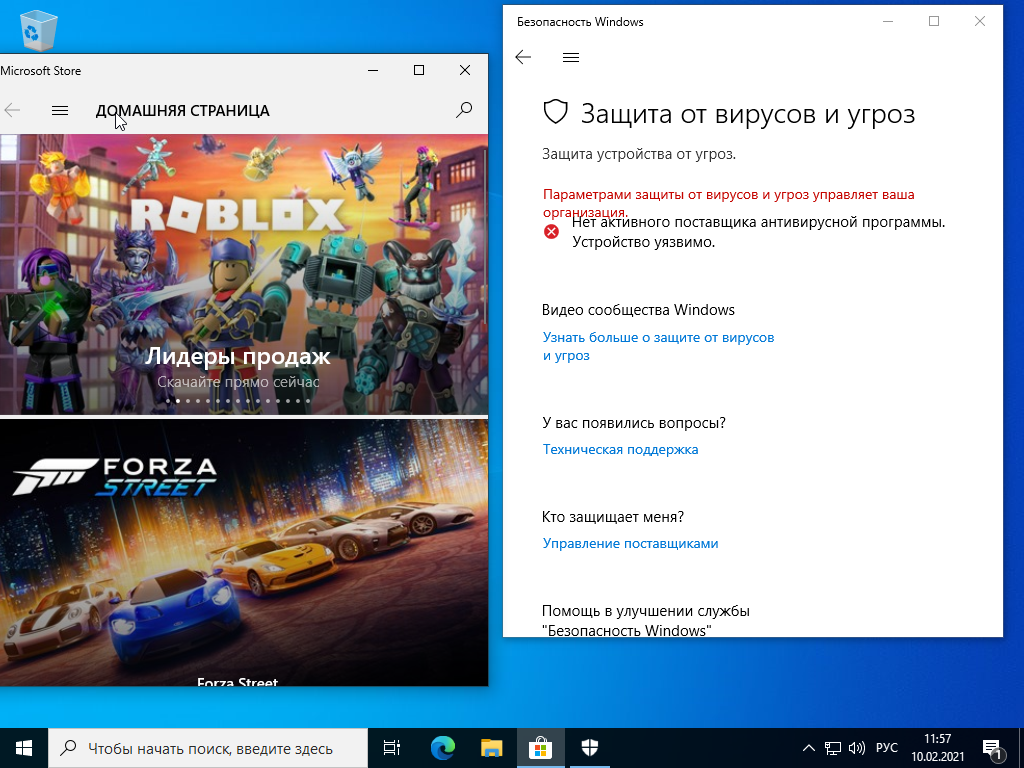The image size is (1024, 768).
Task: Open the Windows Security navigation menu icon
Action: [571, 57]
